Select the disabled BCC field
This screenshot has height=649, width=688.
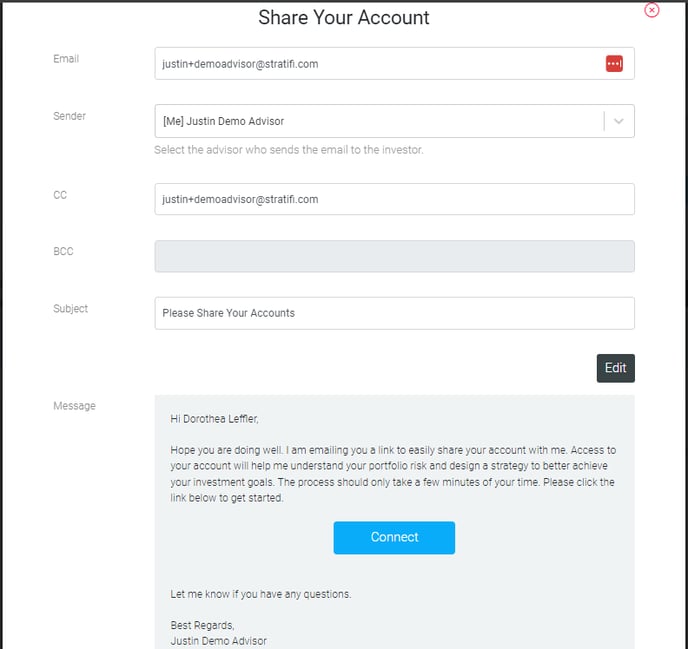394,256
